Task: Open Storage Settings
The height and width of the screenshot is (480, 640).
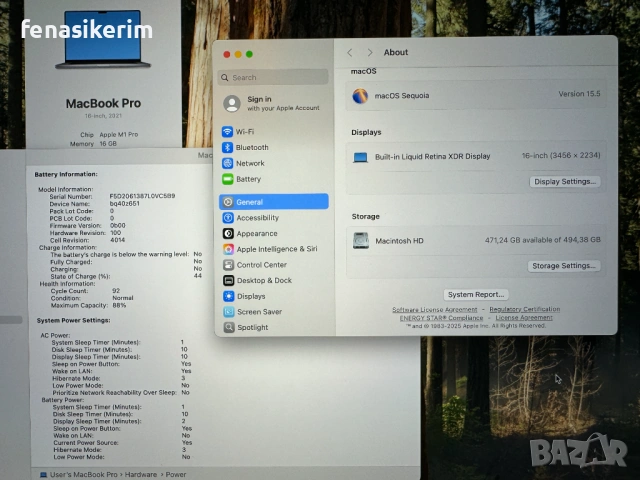Action: [x=564, y=266]
